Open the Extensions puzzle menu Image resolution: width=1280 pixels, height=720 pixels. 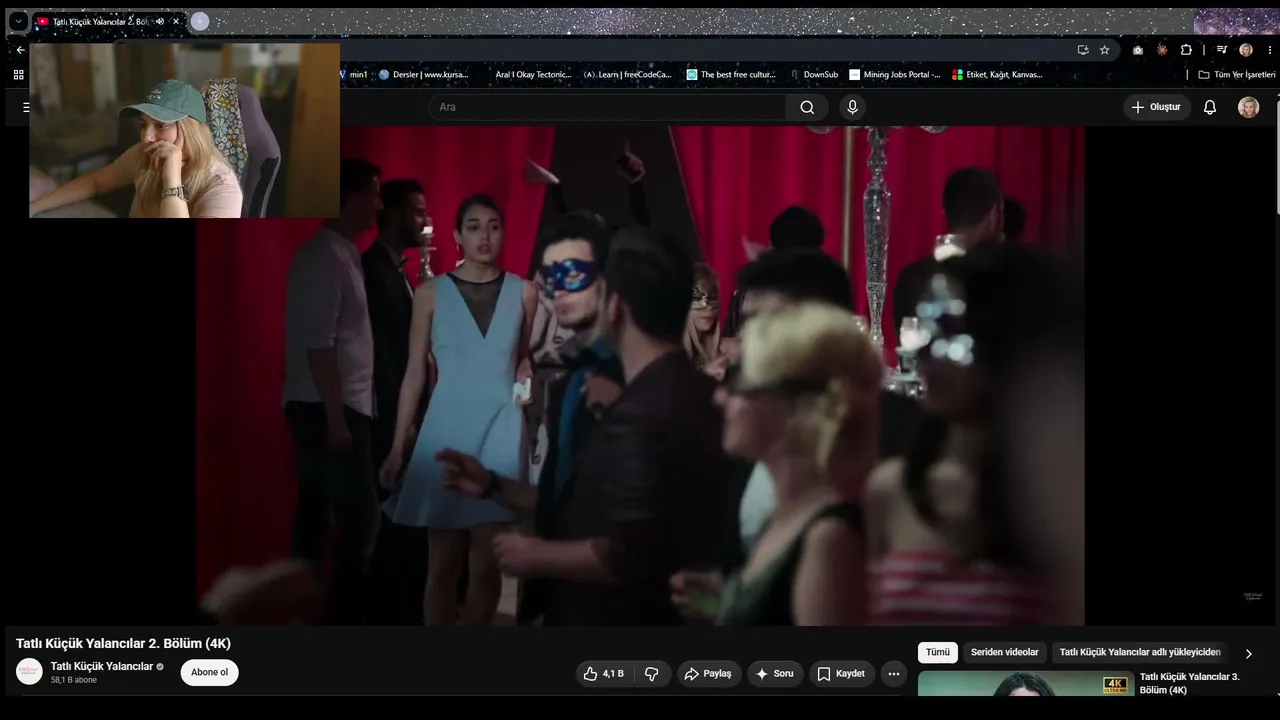pyautogui.click(x=1186, y=50)
